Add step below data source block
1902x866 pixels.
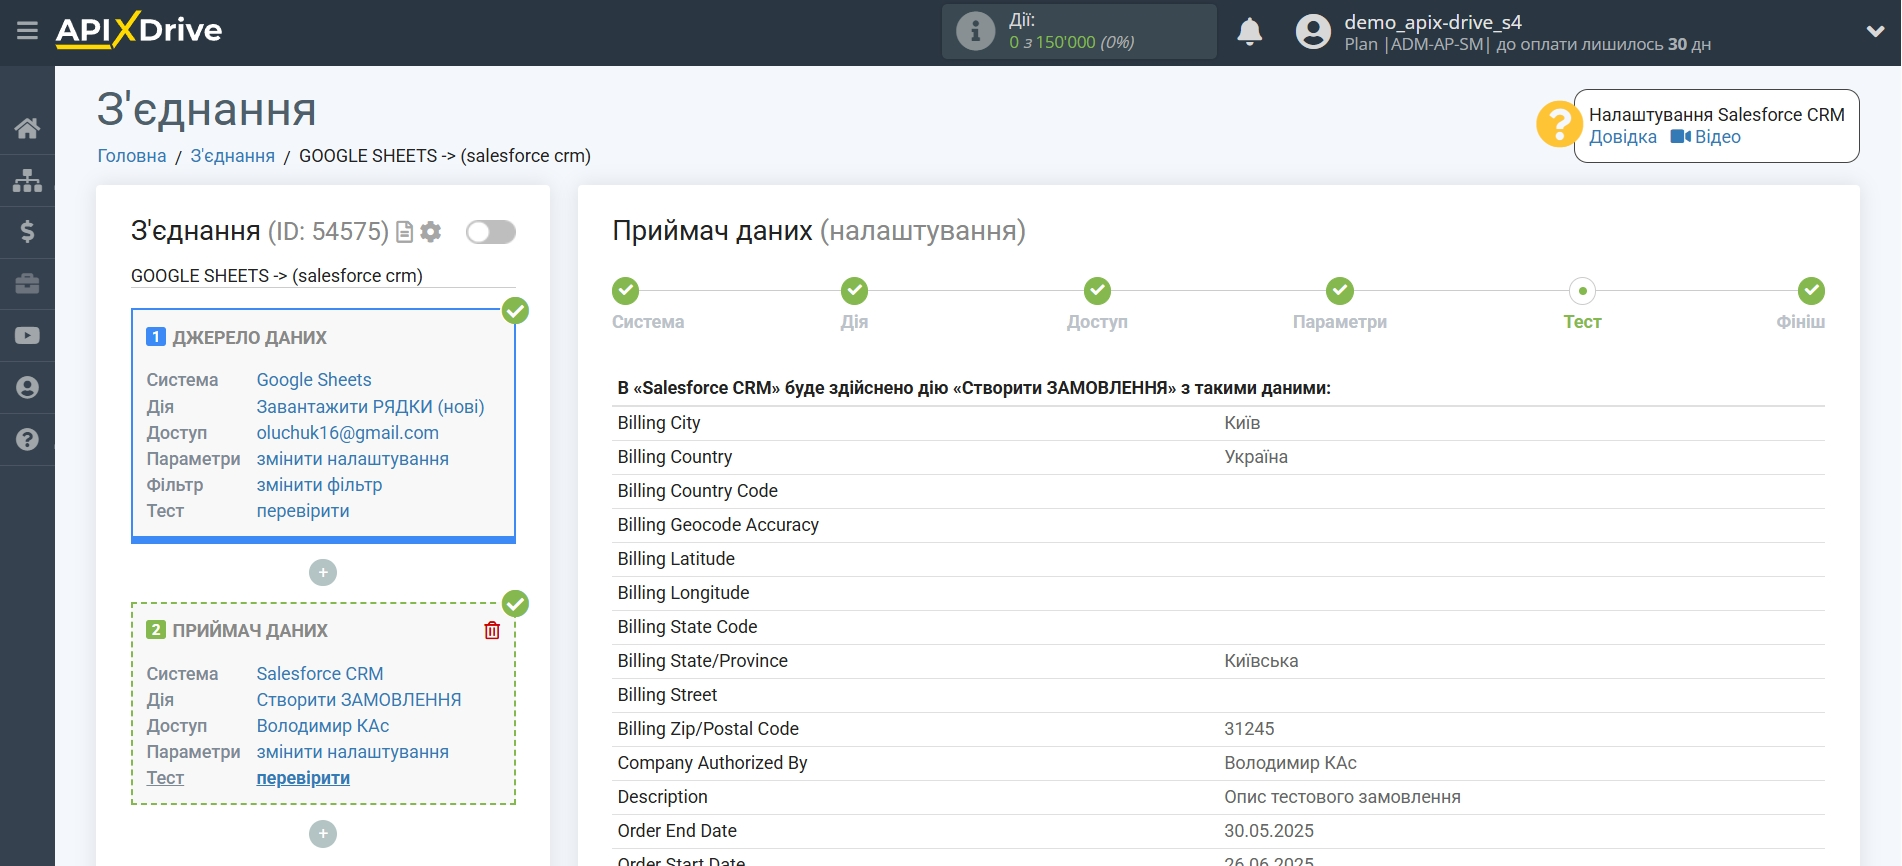point(323,572)
